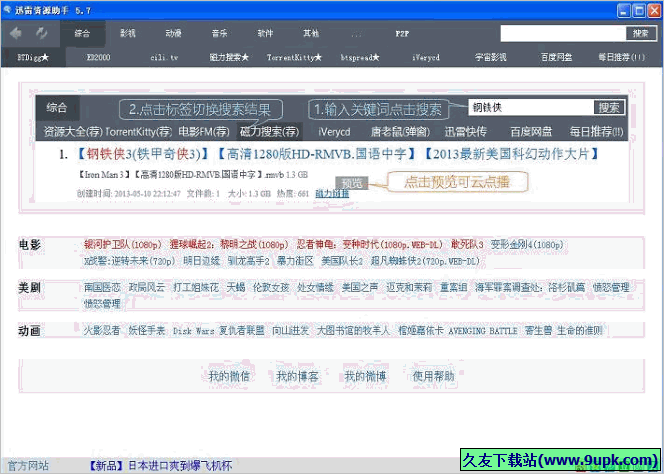Open the 使用帮助 help link

(x=433, y=376)
